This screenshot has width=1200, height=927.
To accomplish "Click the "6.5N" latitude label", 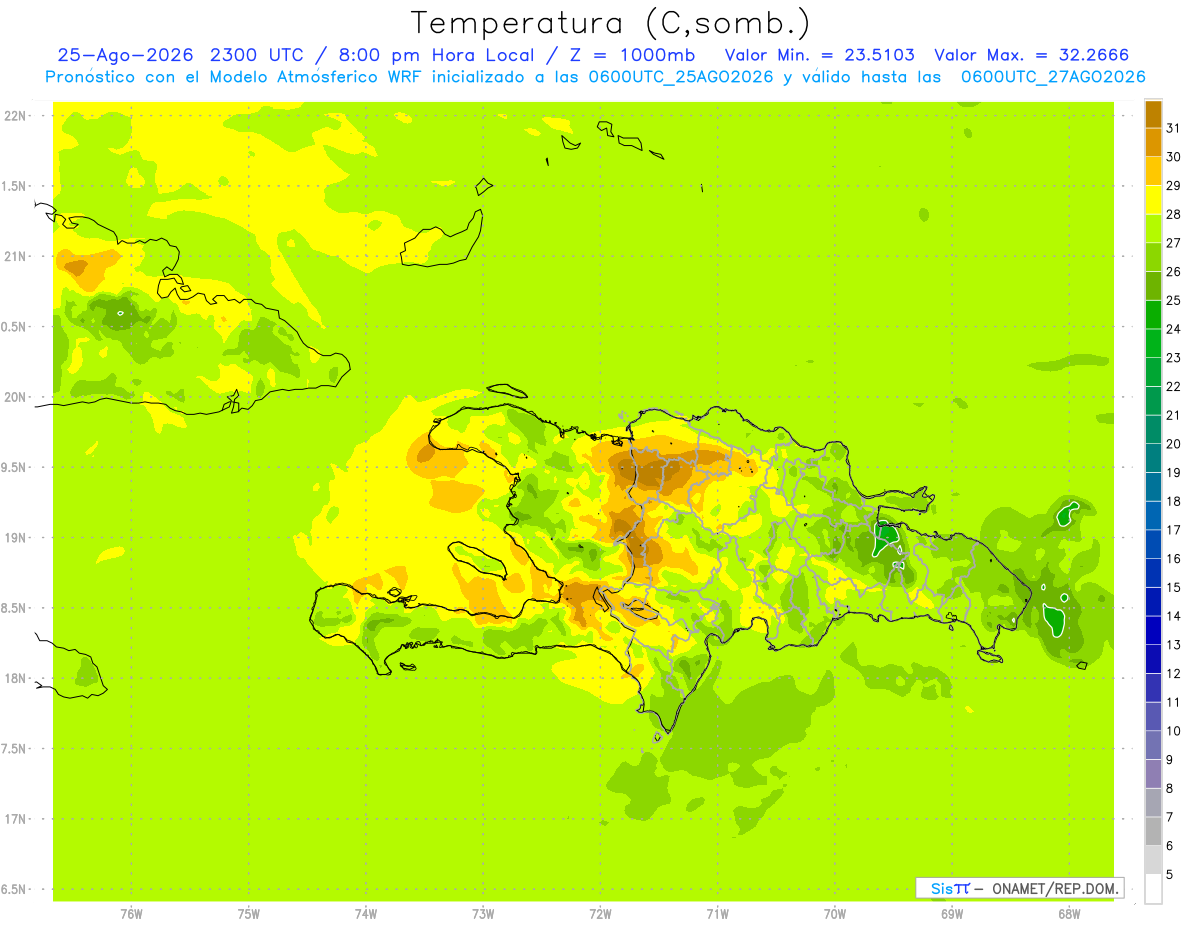I will tap(15, 889).
